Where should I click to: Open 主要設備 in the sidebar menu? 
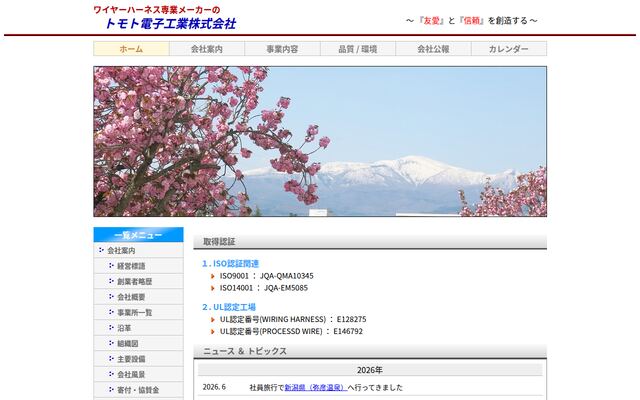[x=138, y=359]
